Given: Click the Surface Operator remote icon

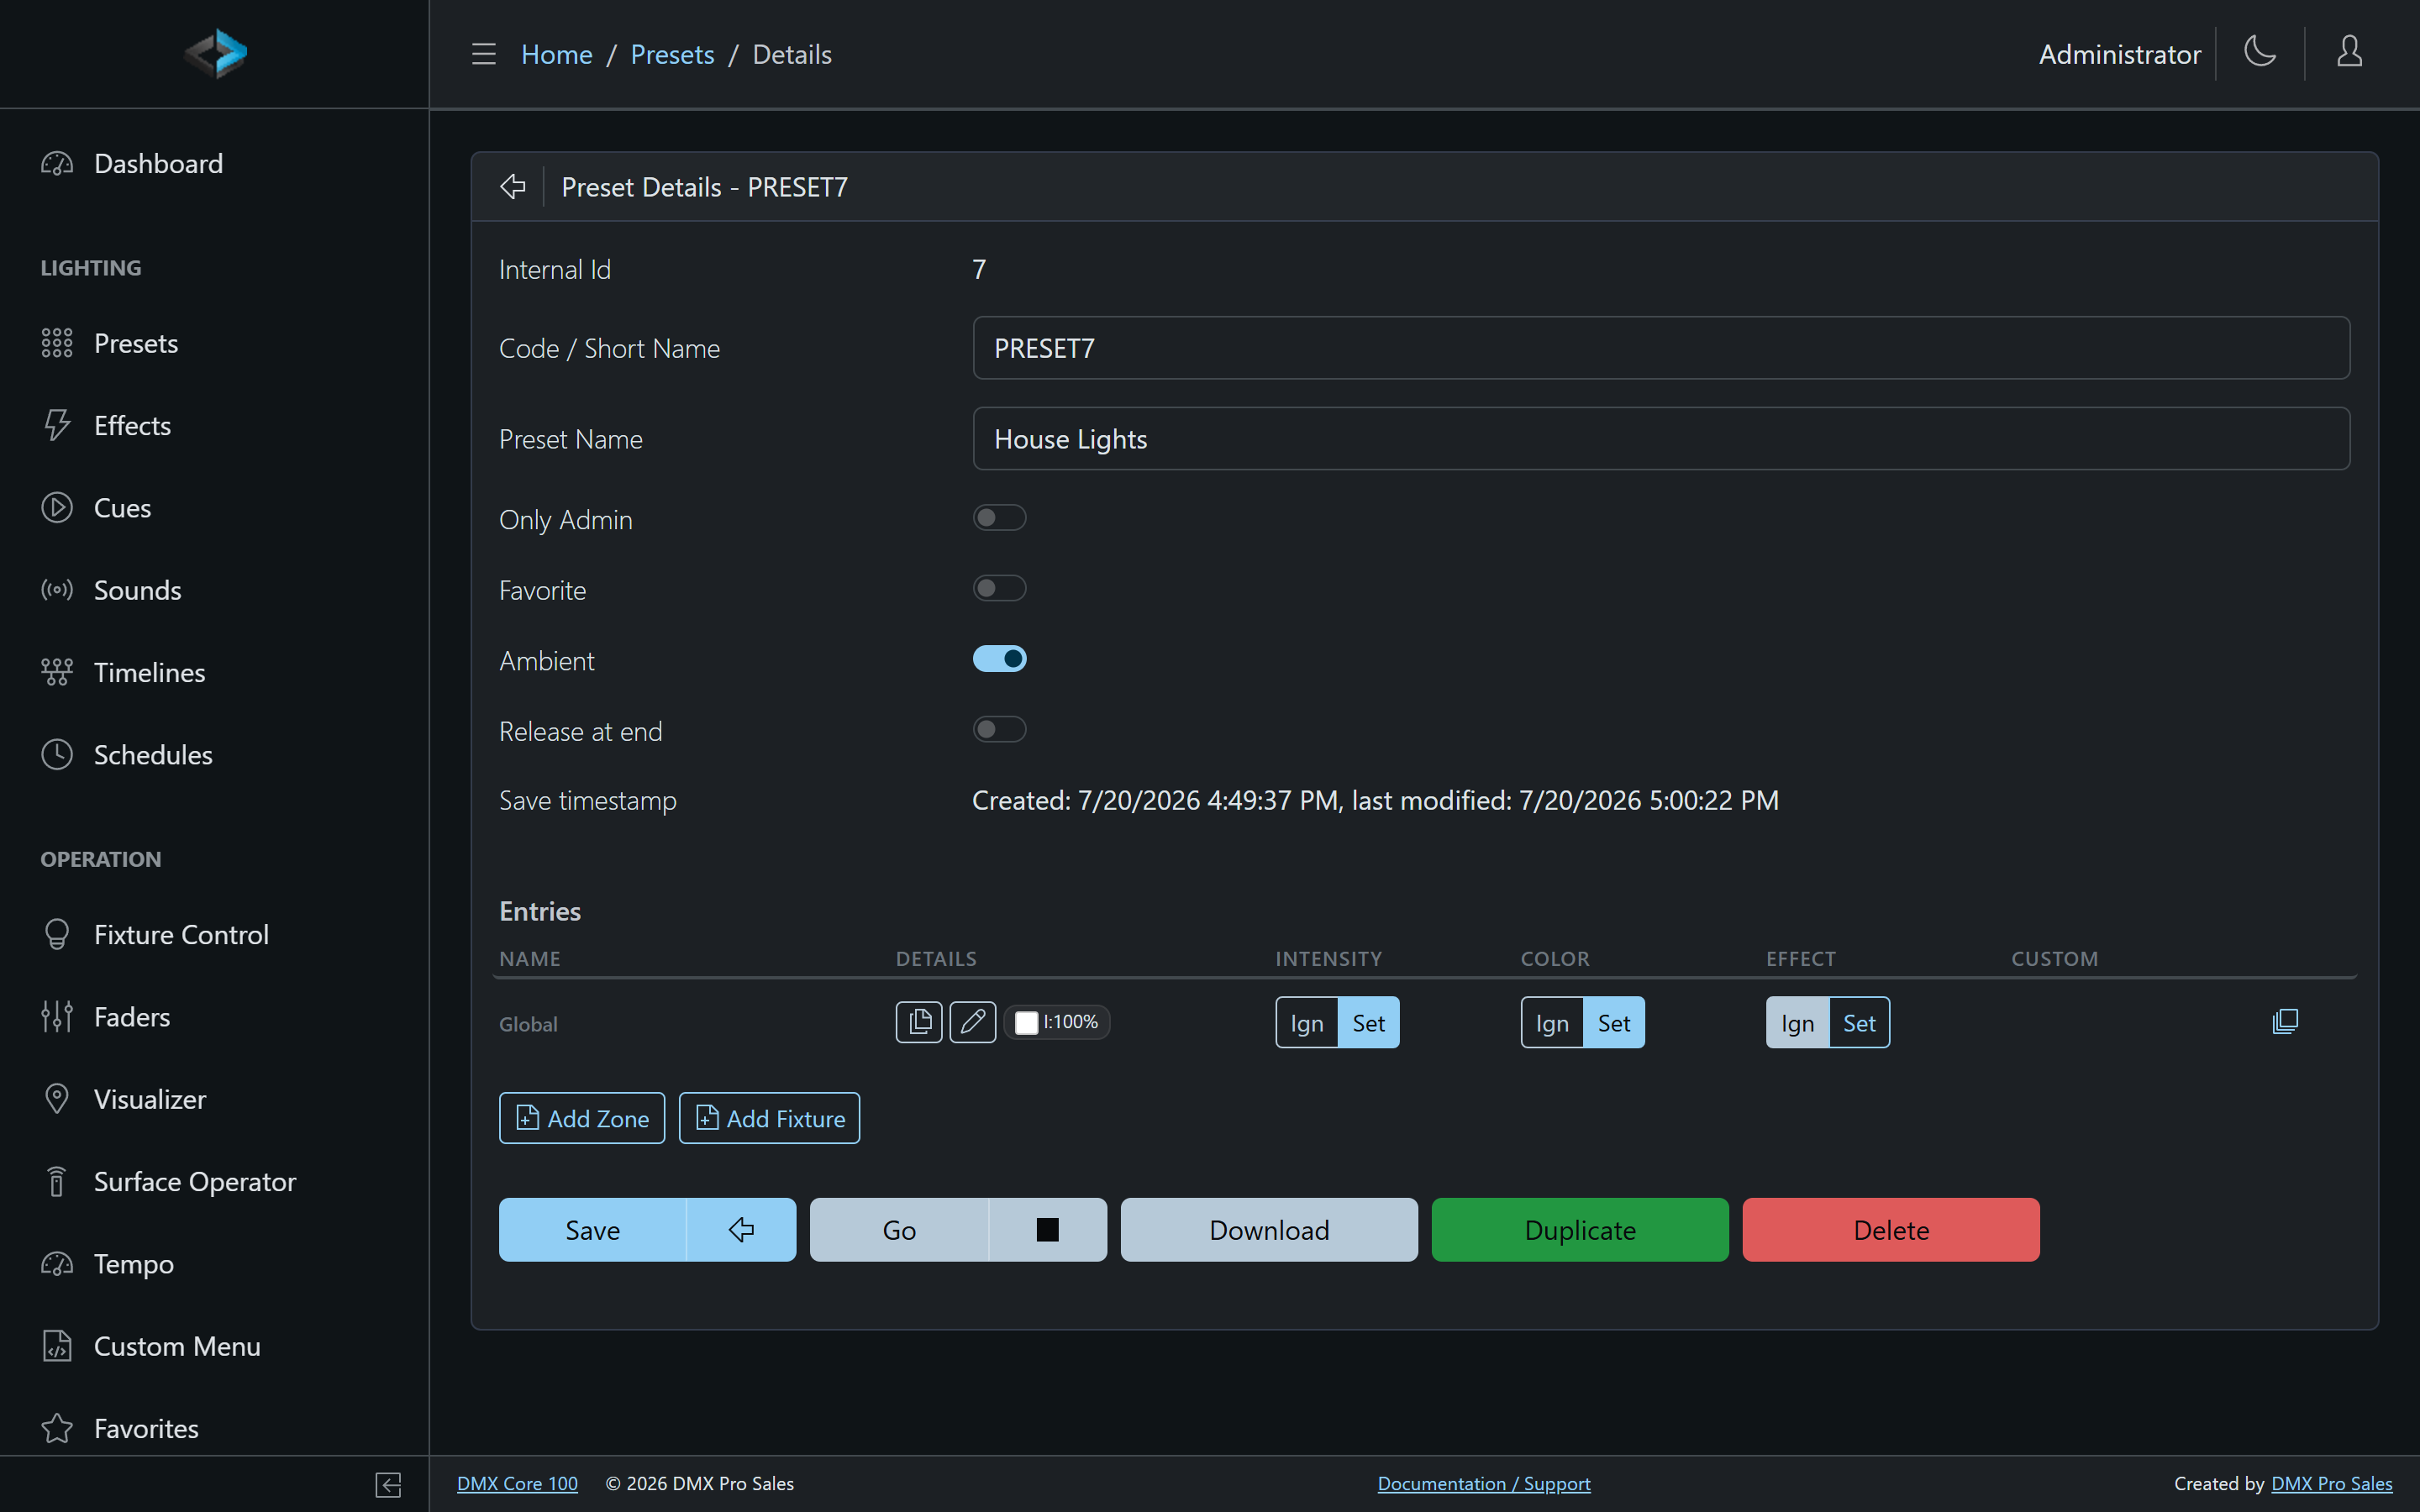Looking at the screenshot, I should 57,1181.
